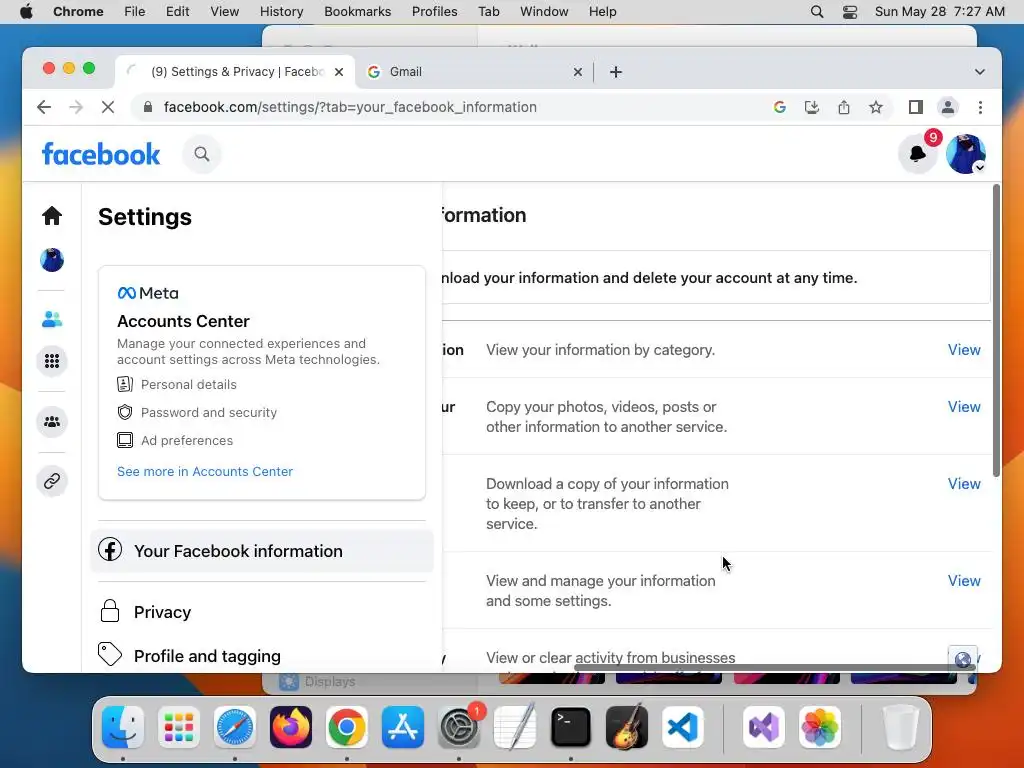Close the Settings & Privacy tab
This screenshot has height=768, width=1024.
339,72
